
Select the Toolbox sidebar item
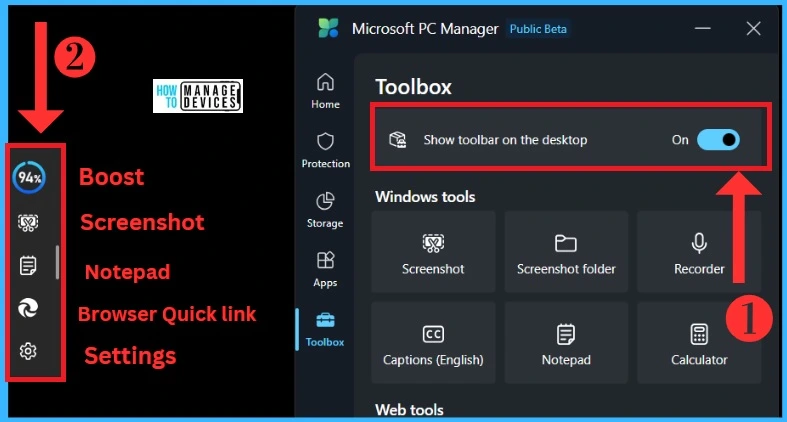tap(325, 329)
